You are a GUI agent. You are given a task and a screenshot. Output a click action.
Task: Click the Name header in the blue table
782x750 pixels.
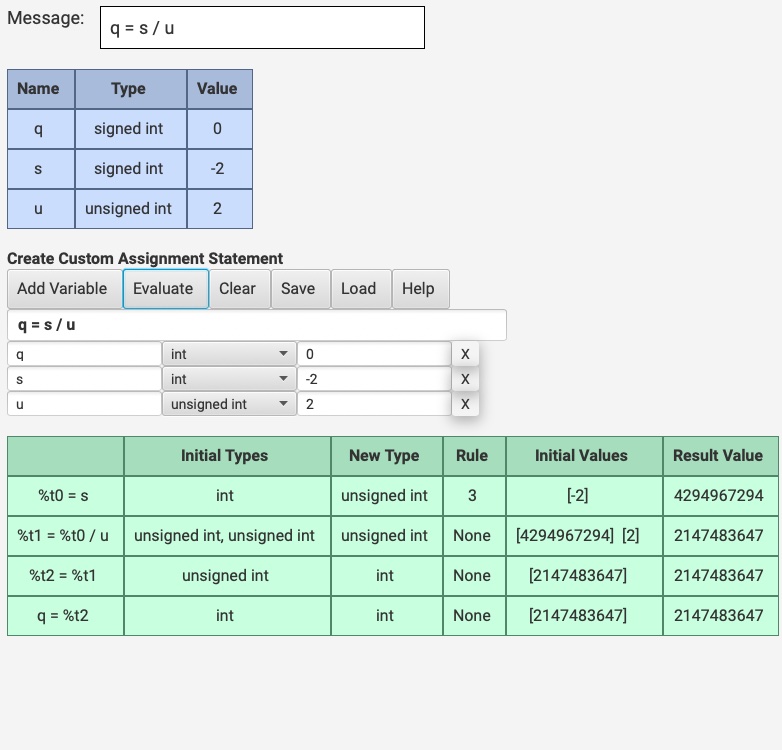pyautogui.click(x=41, y=89)
